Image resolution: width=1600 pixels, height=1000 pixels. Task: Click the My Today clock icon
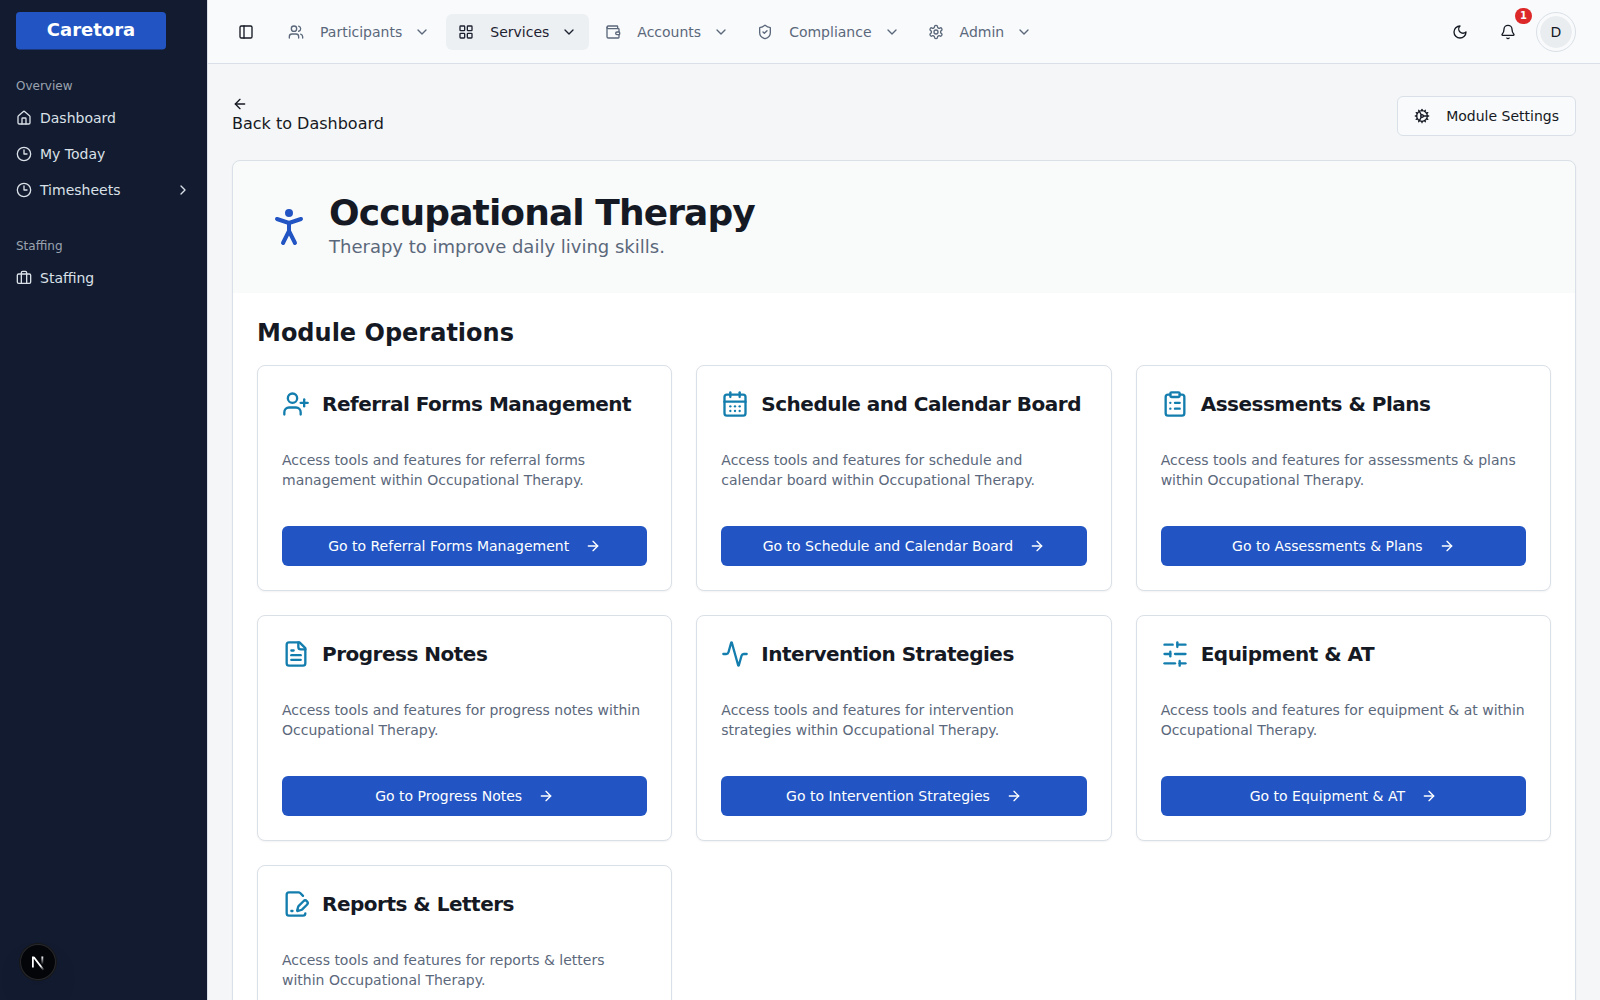coord(24,154)
